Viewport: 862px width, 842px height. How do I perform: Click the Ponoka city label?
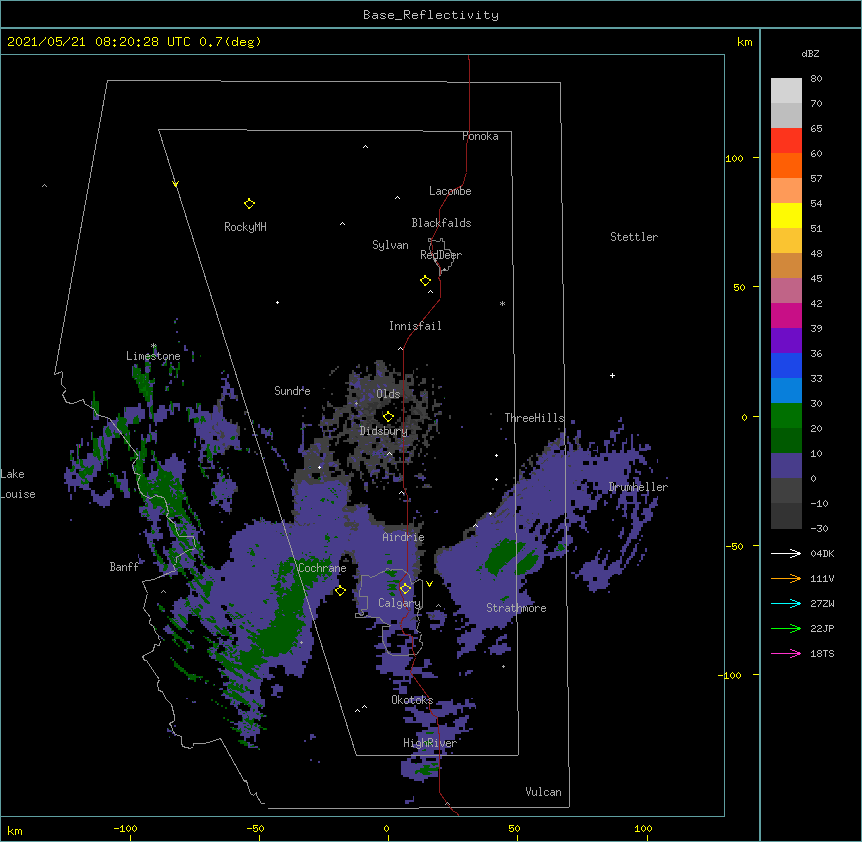coord(480,136)
